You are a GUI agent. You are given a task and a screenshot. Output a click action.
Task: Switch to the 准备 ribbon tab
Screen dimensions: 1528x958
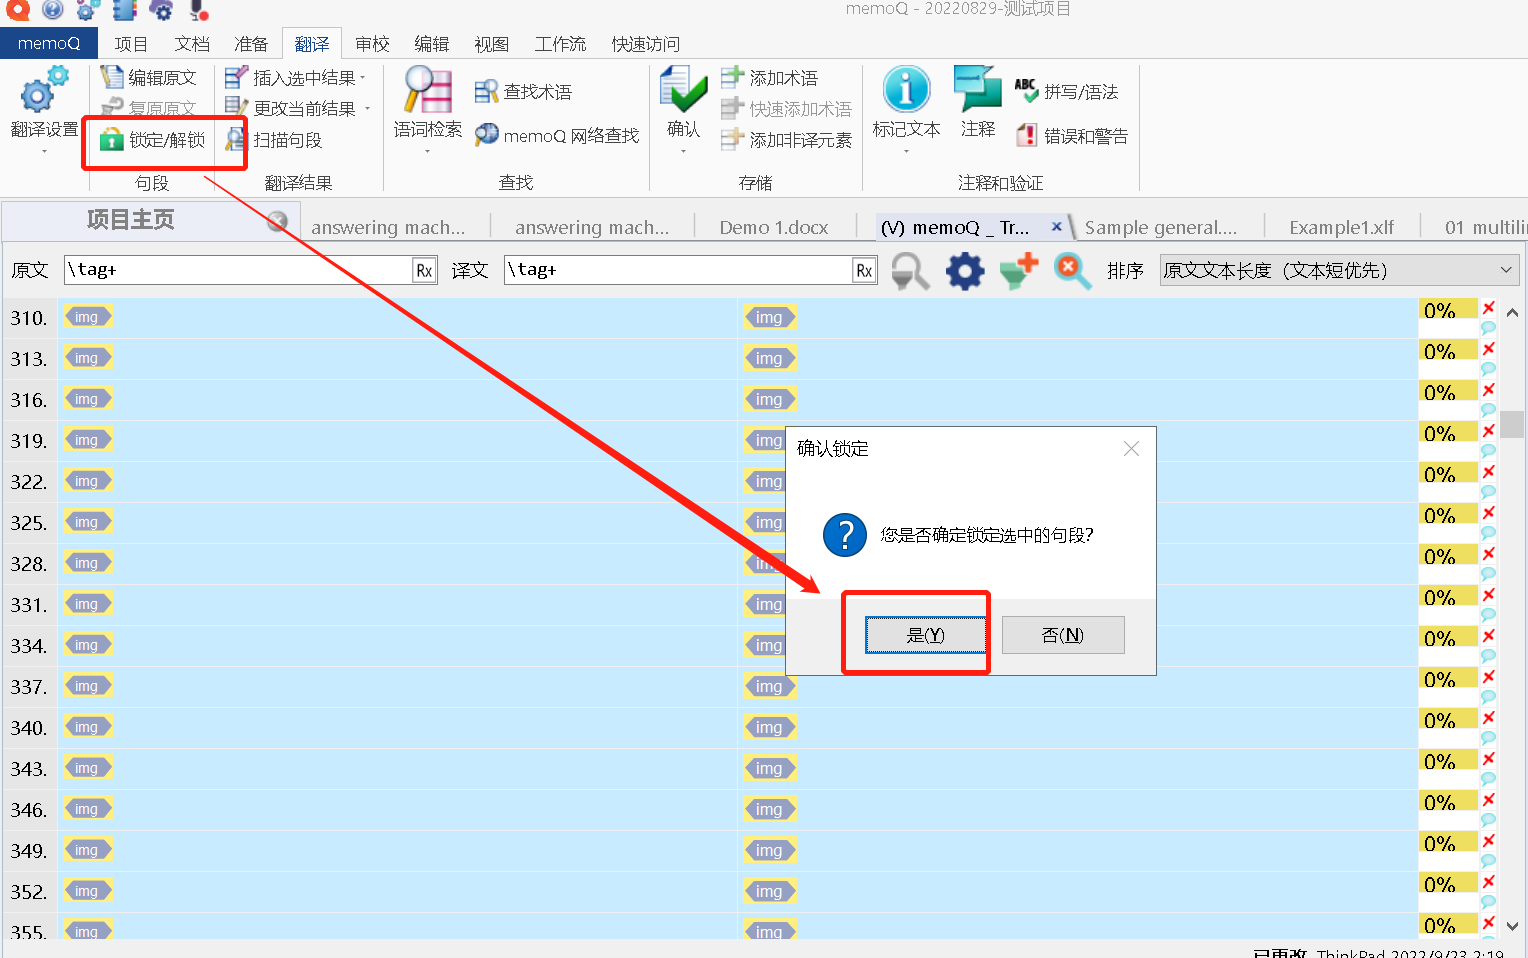point(251,44)
